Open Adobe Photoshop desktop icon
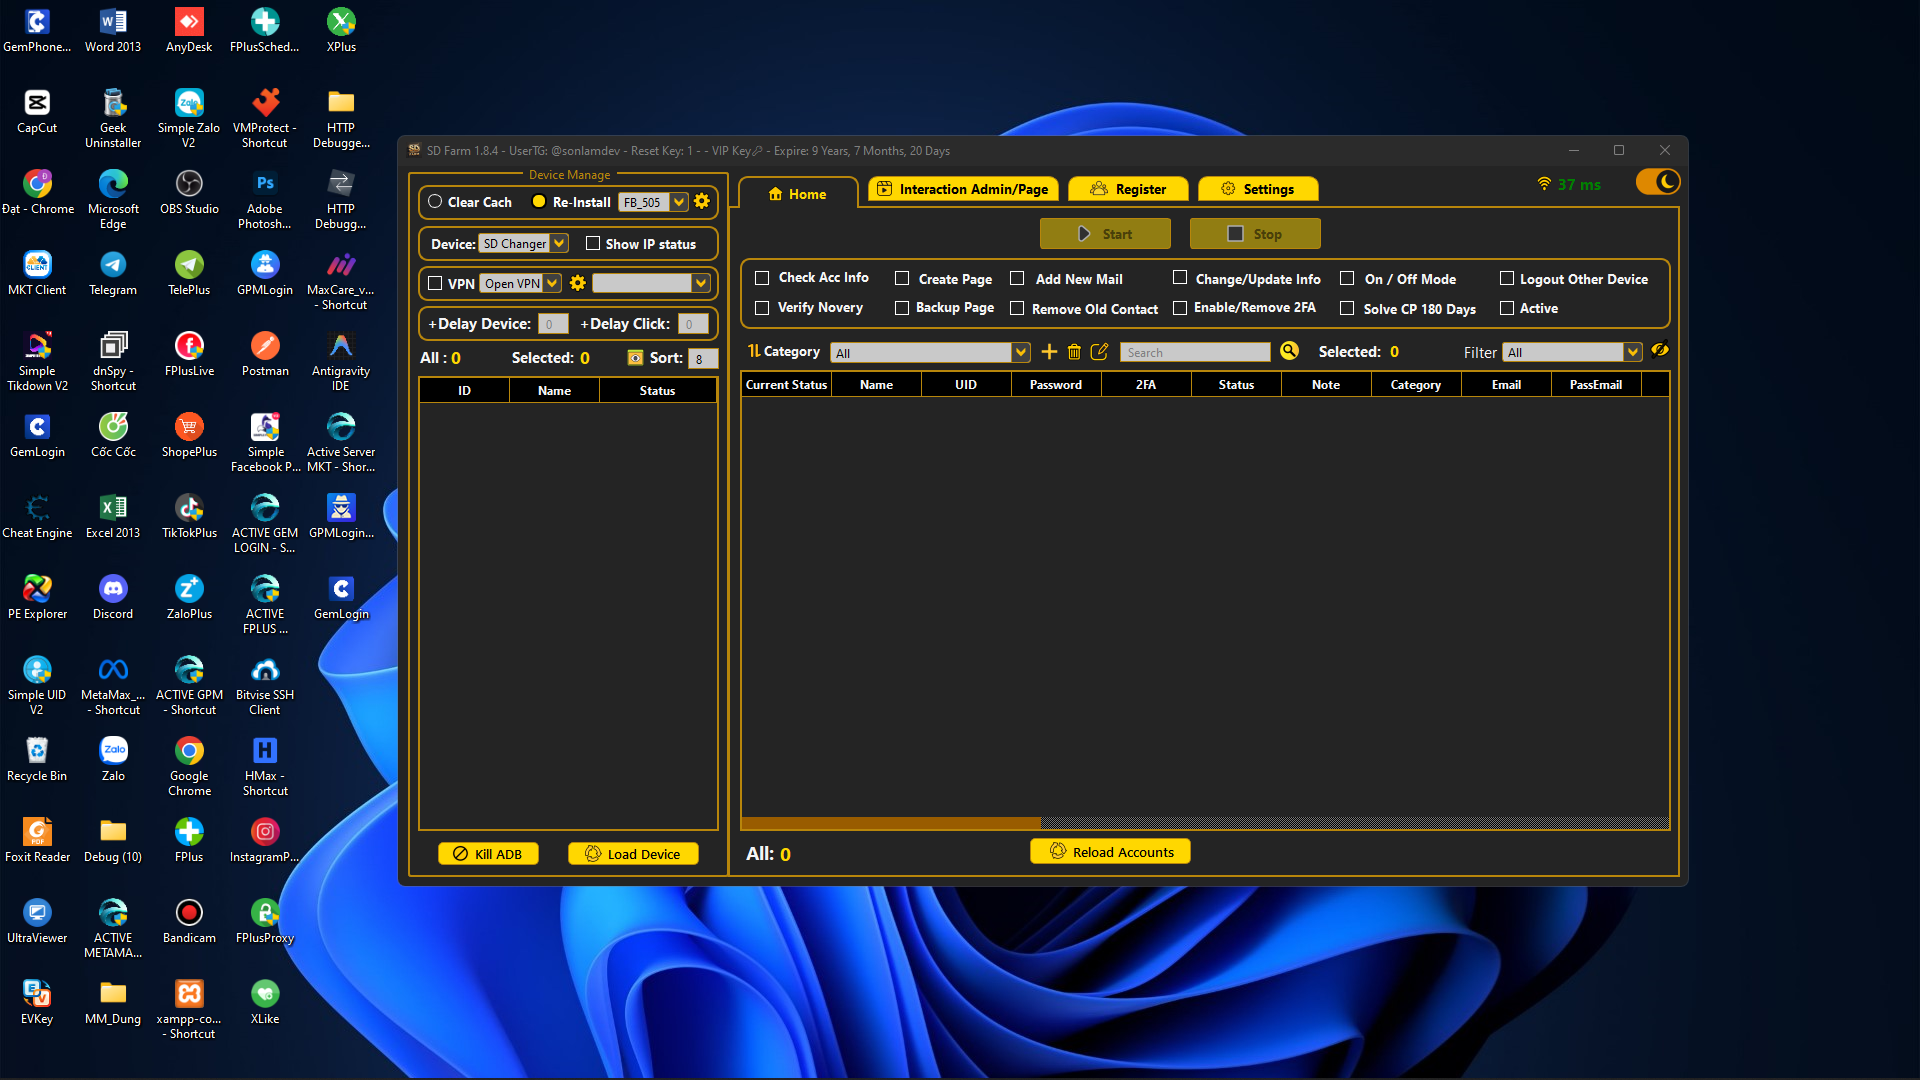Screen dimensions: 1920x1080 265,199
